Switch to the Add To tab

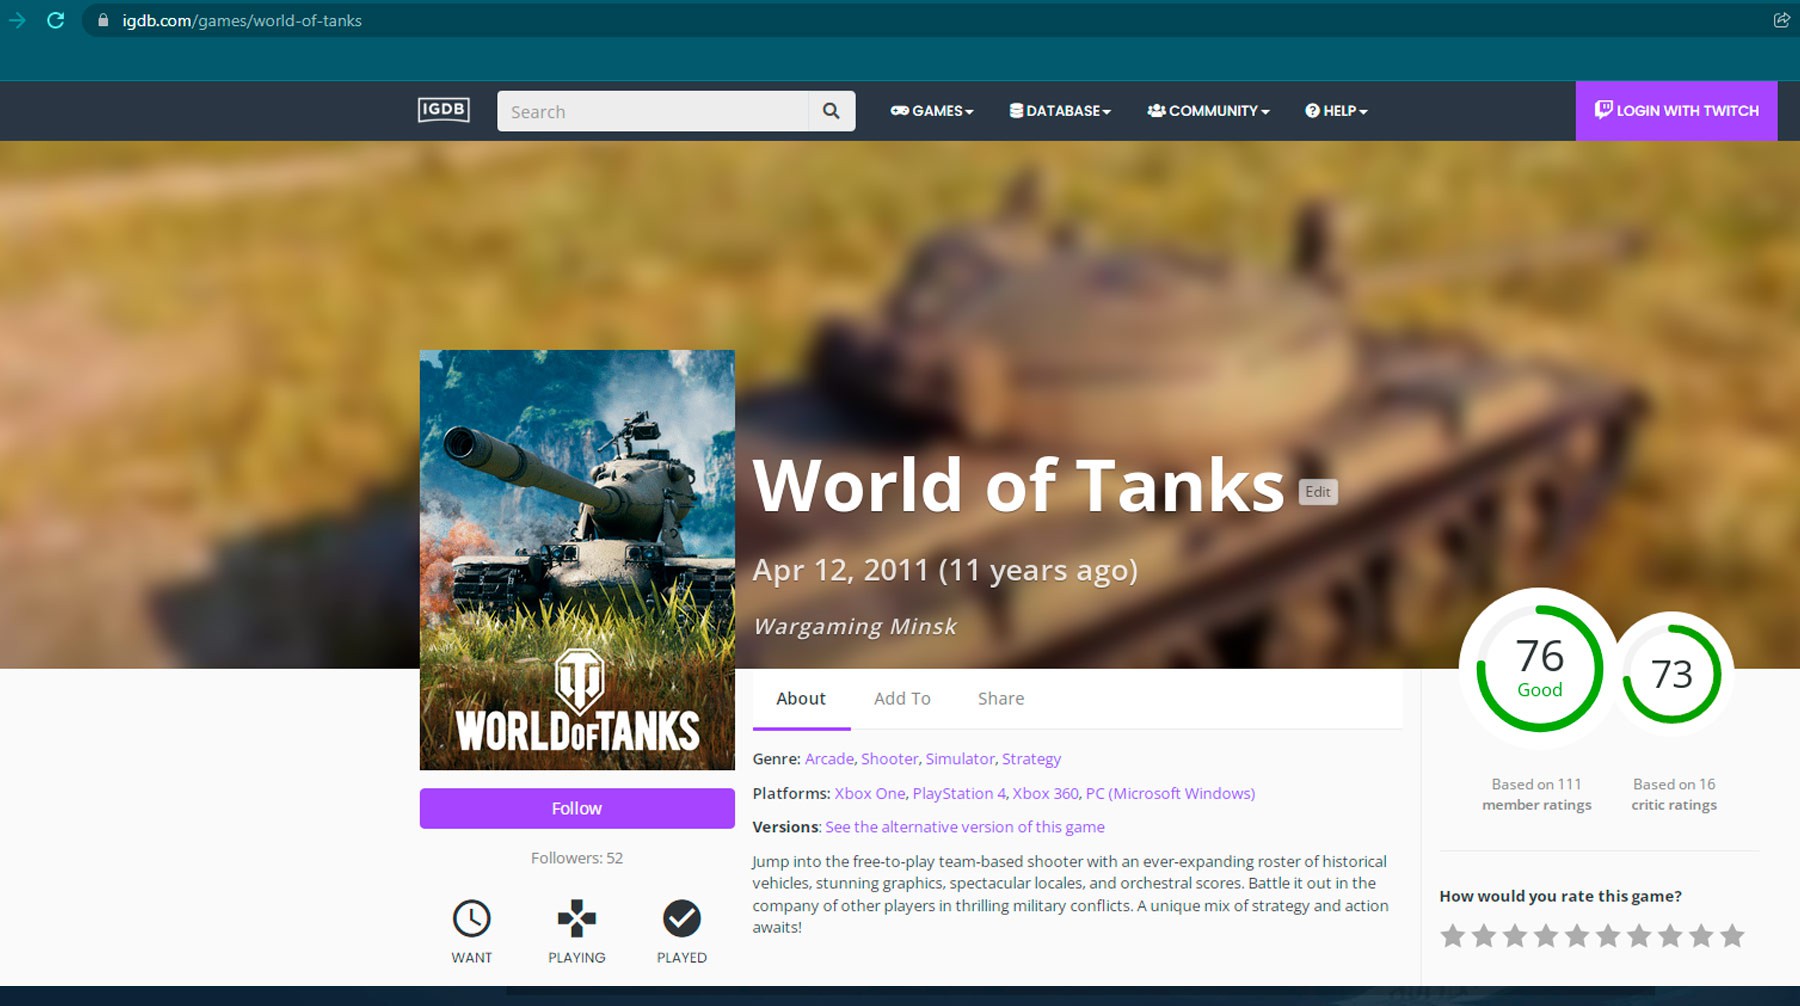click(x=902, y=699)
